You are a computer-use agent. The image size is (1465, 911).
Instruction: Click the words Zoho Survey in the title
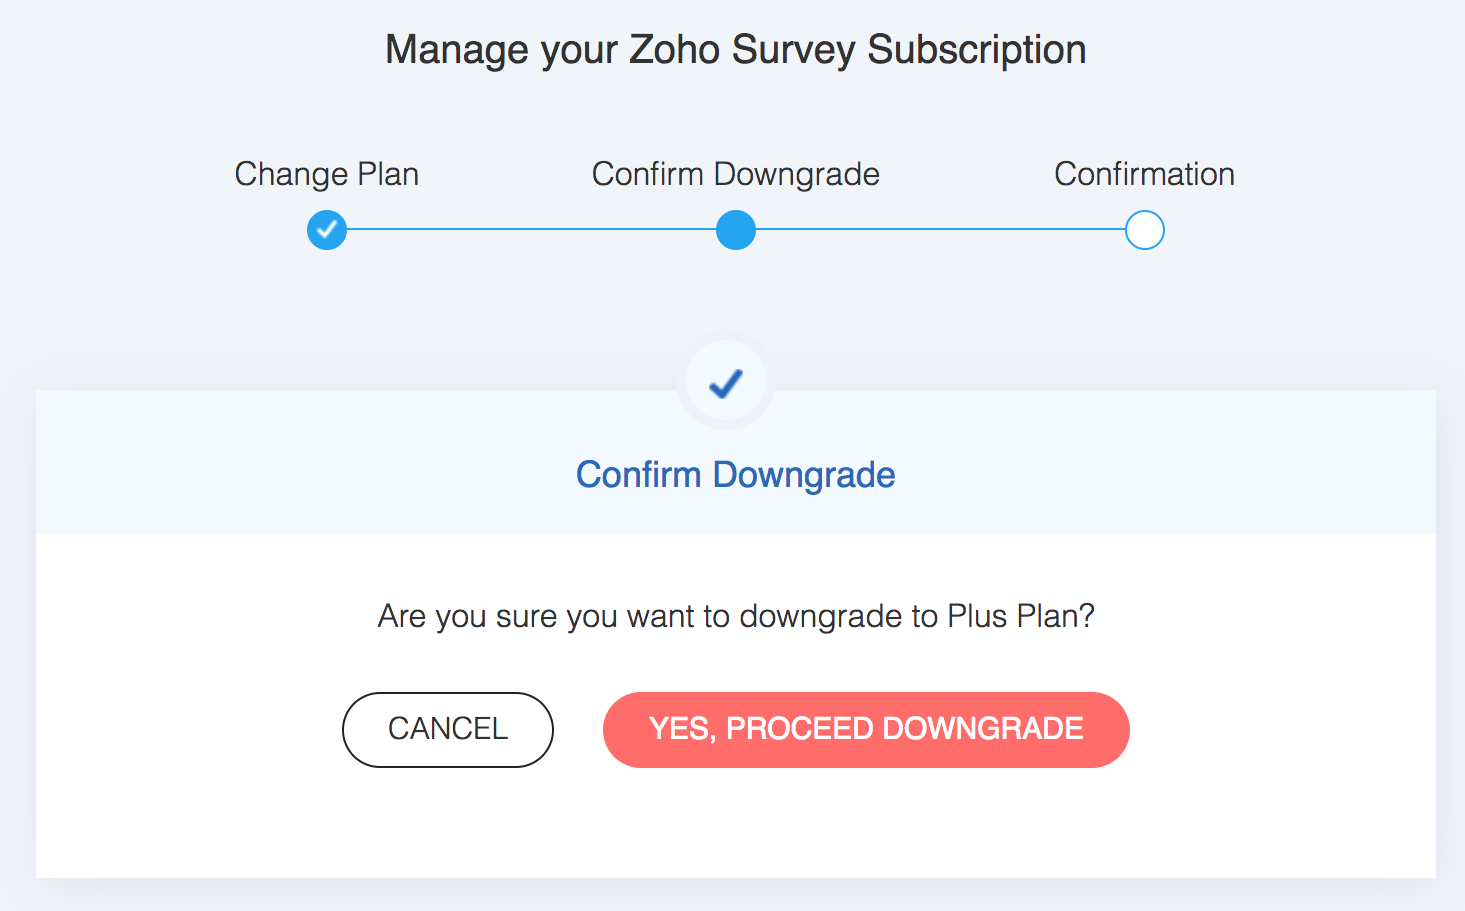[741, 50]
